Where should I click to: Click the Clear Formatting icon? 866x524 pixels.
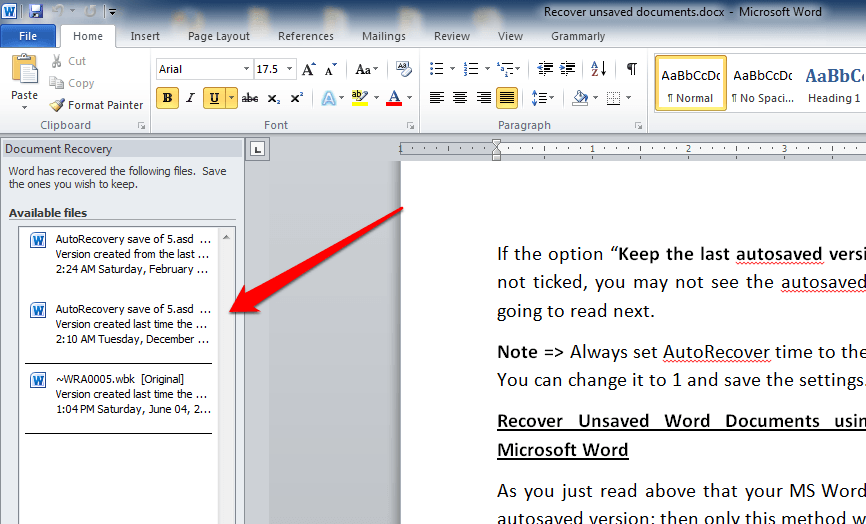coord(404,69)
